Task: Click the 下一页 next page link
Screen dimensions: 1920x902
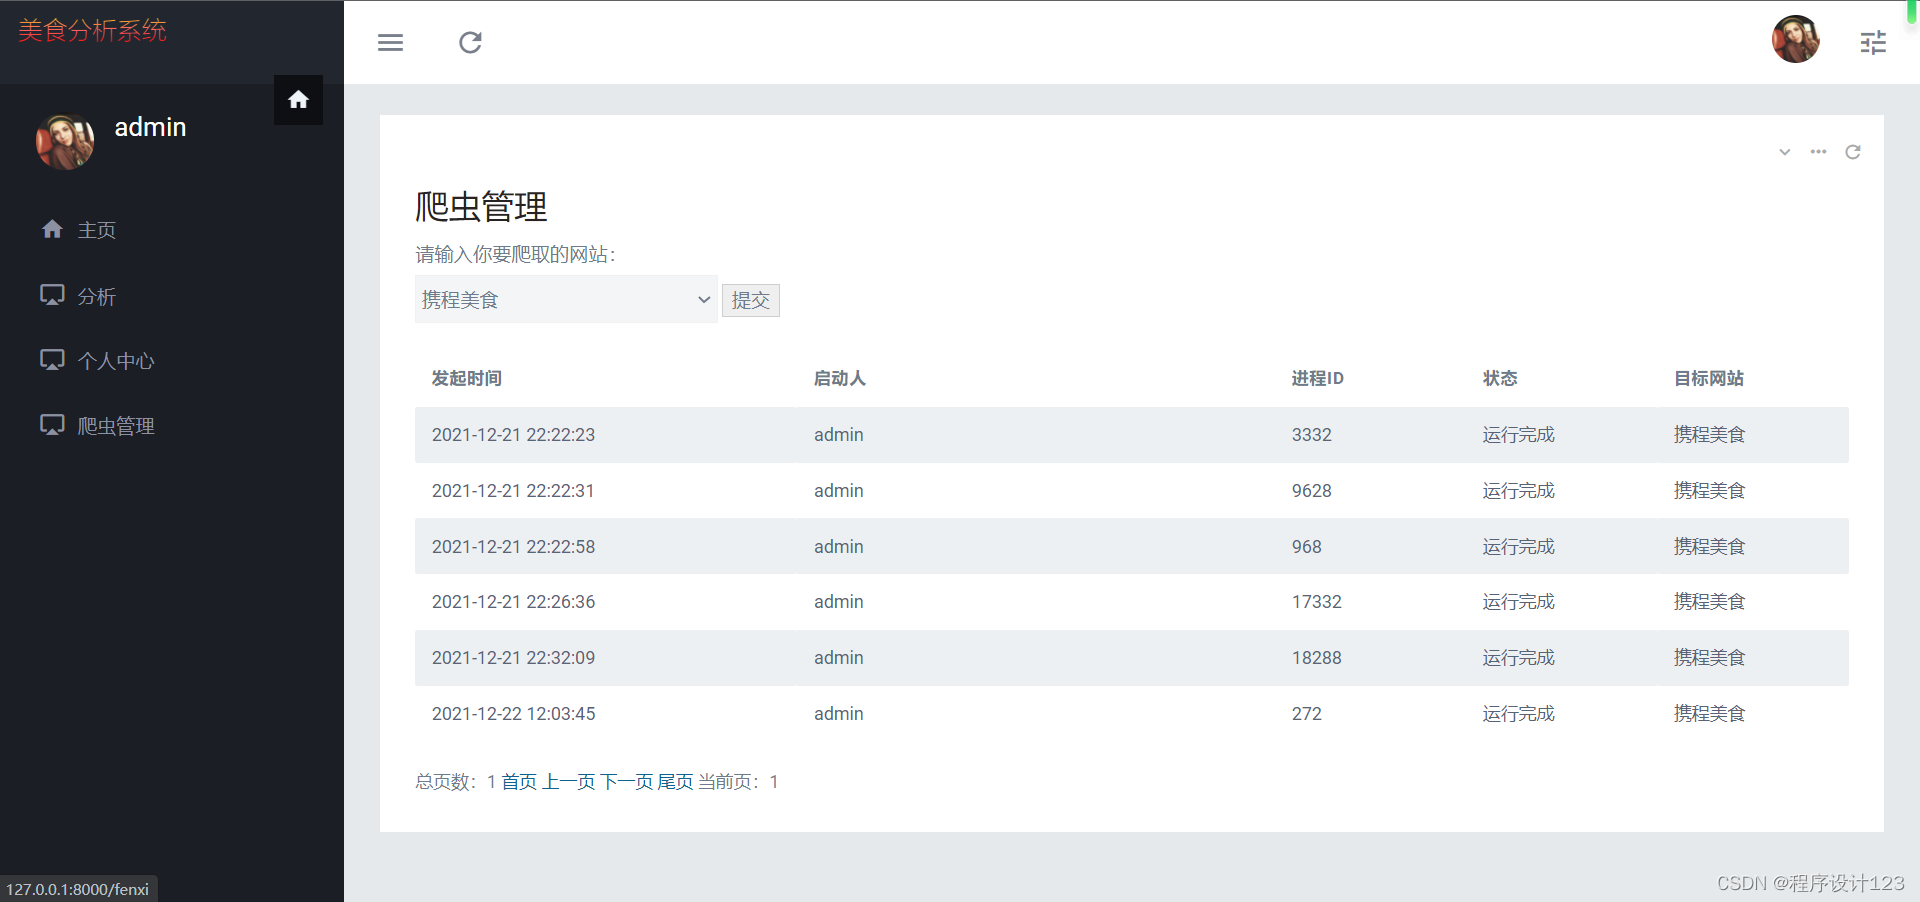Action: click(x=626, y=781)
